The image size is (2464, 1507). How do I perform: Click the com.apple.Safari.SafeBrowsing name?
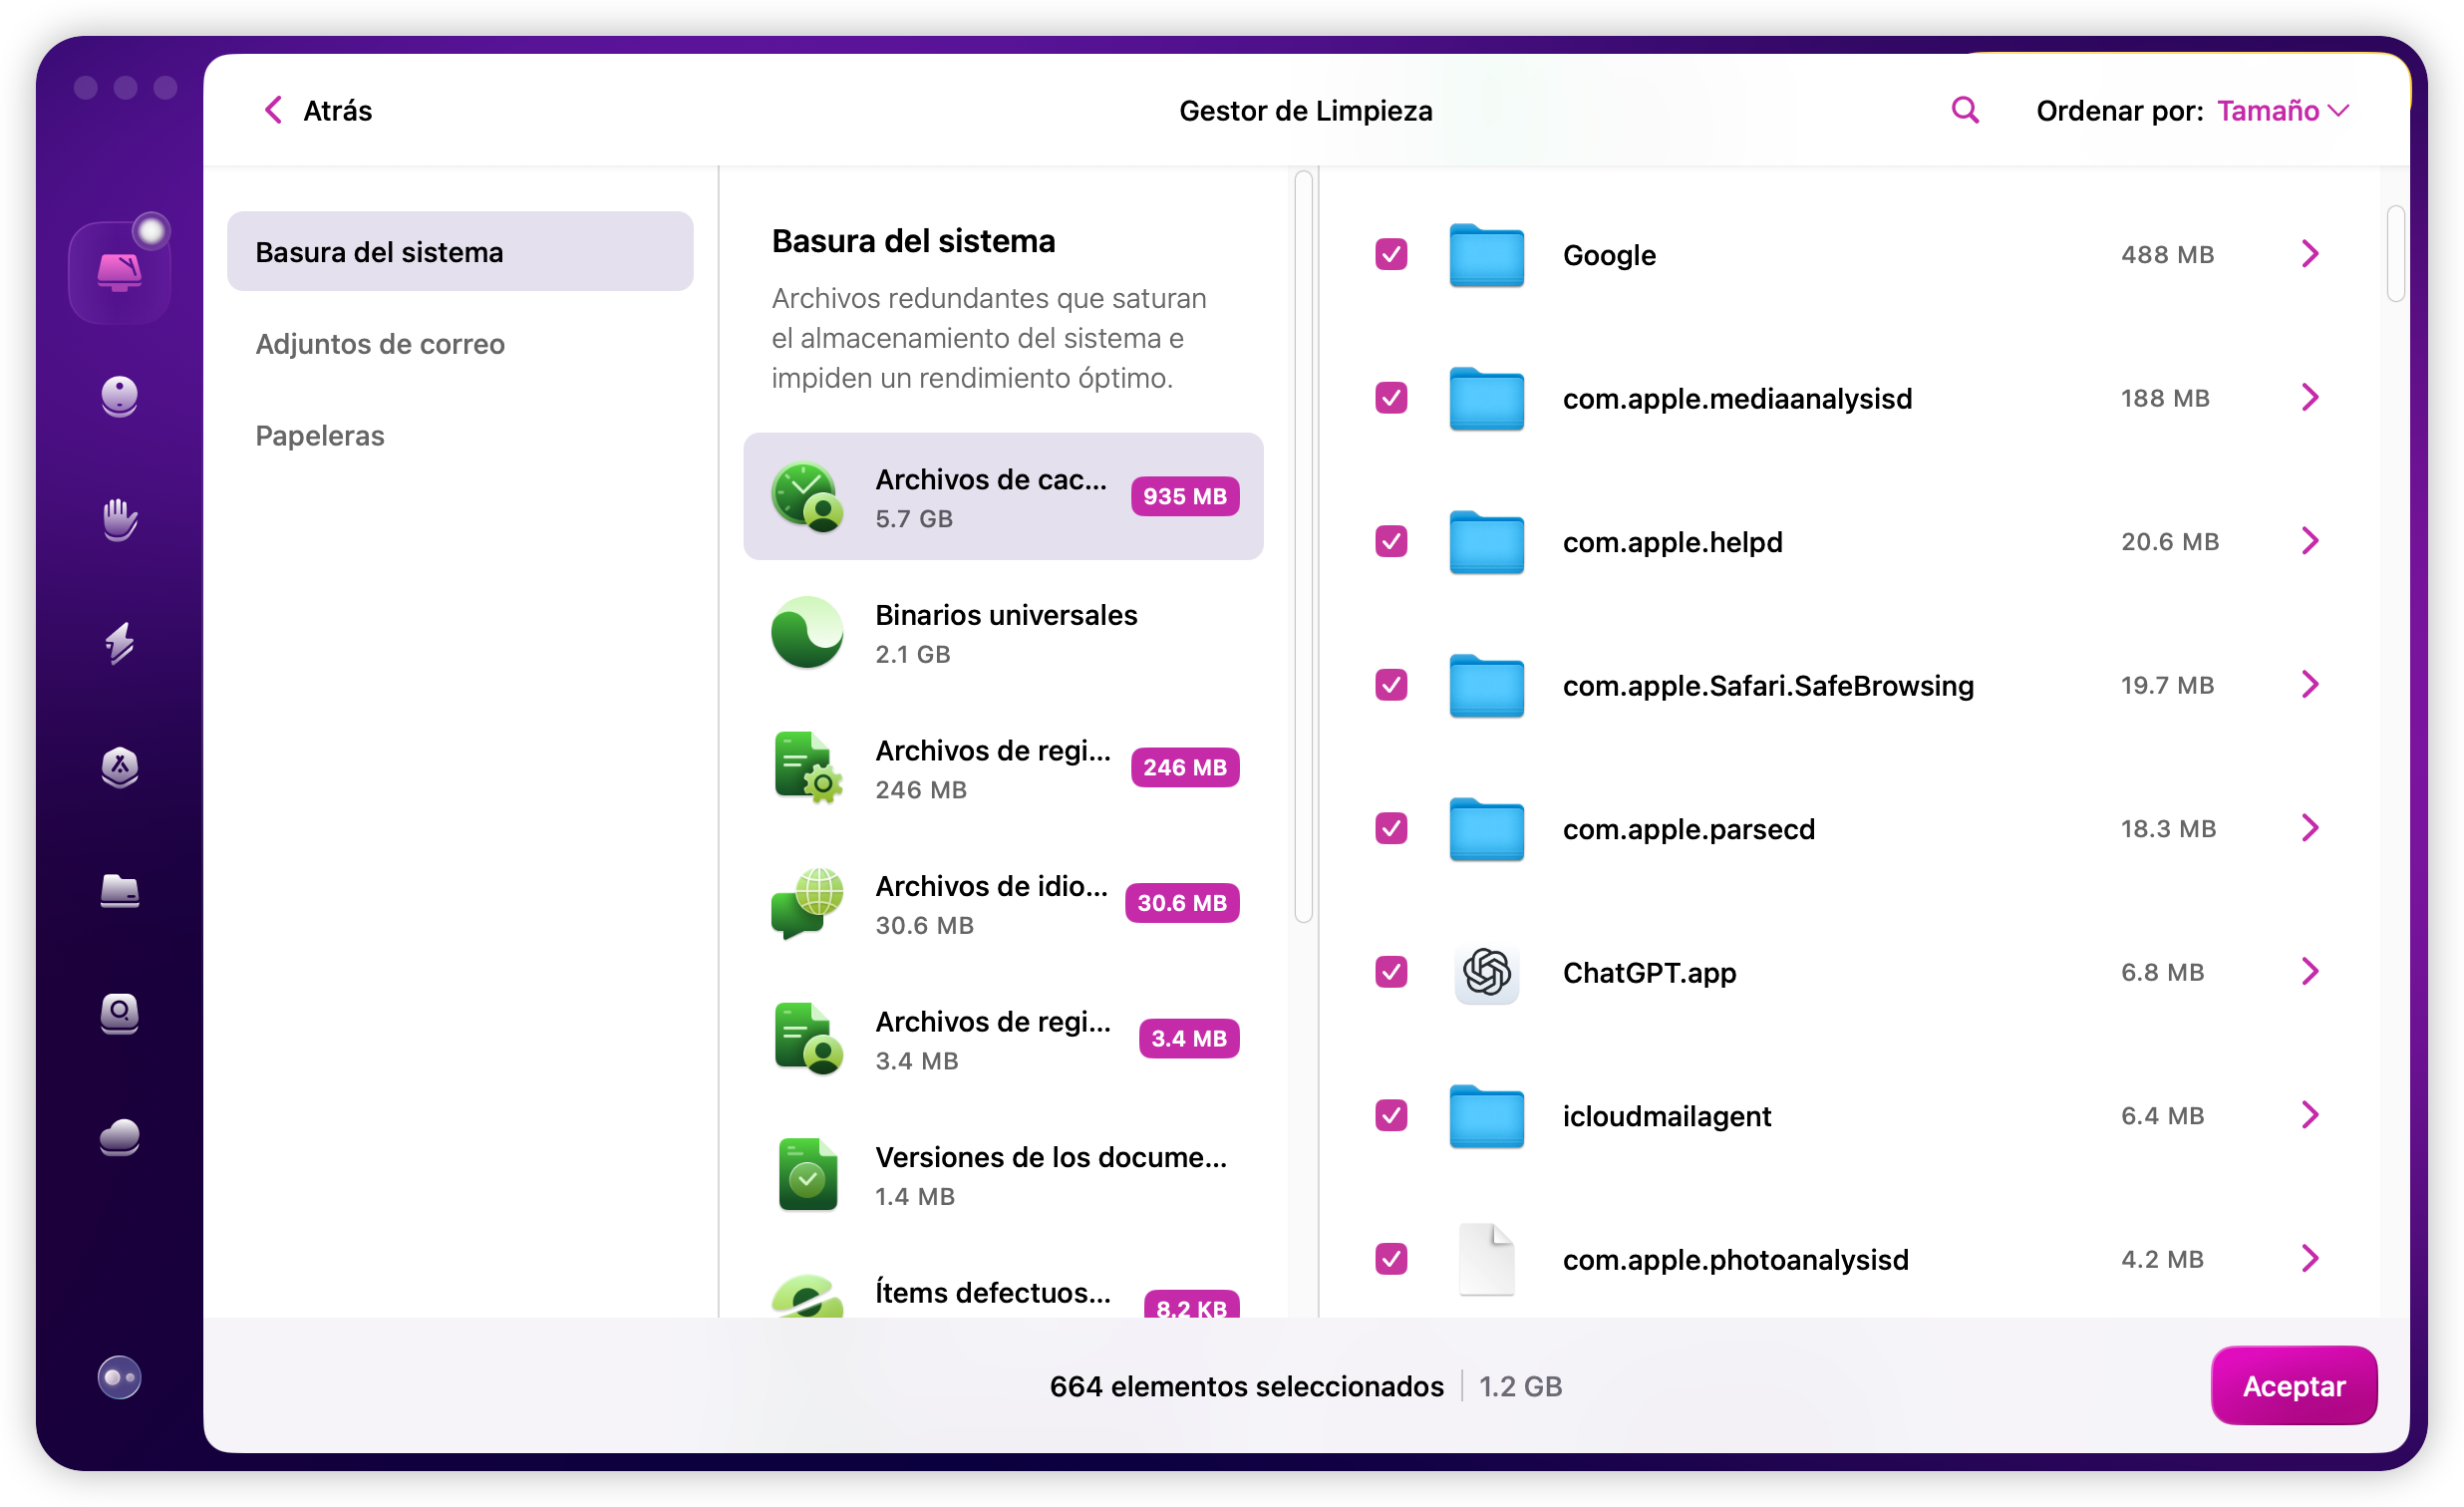[x=1768, y=685]
